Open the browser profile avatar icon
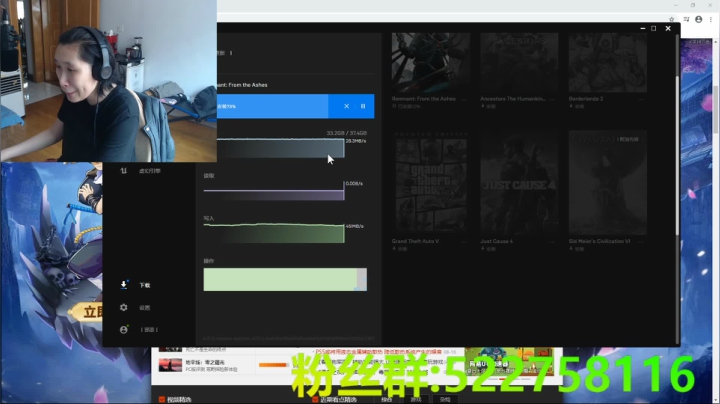Image resolution: width=720 pixels, height=404 pixels. click(698, 19)
